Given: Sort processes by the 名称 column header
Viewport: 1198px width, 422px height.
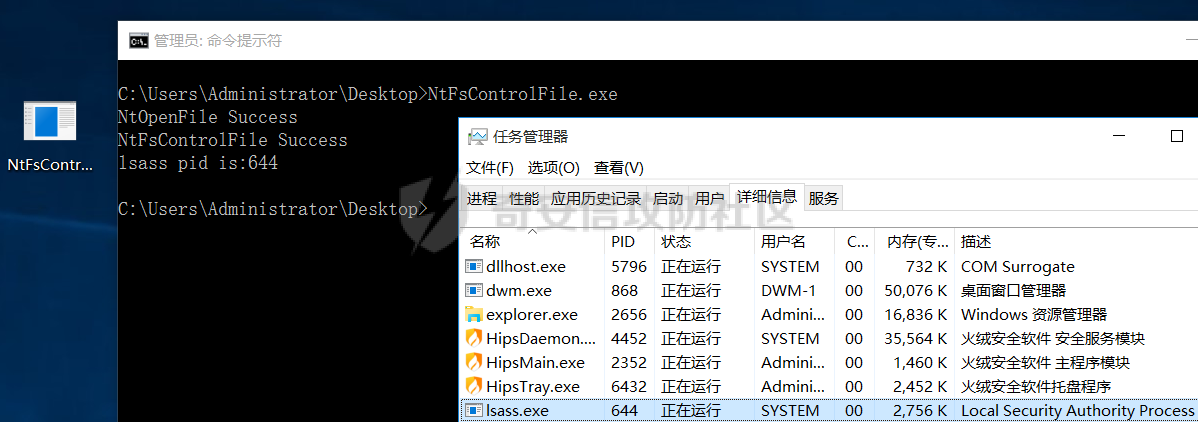Looking at the screenshot, I should [x=485, y=242].
